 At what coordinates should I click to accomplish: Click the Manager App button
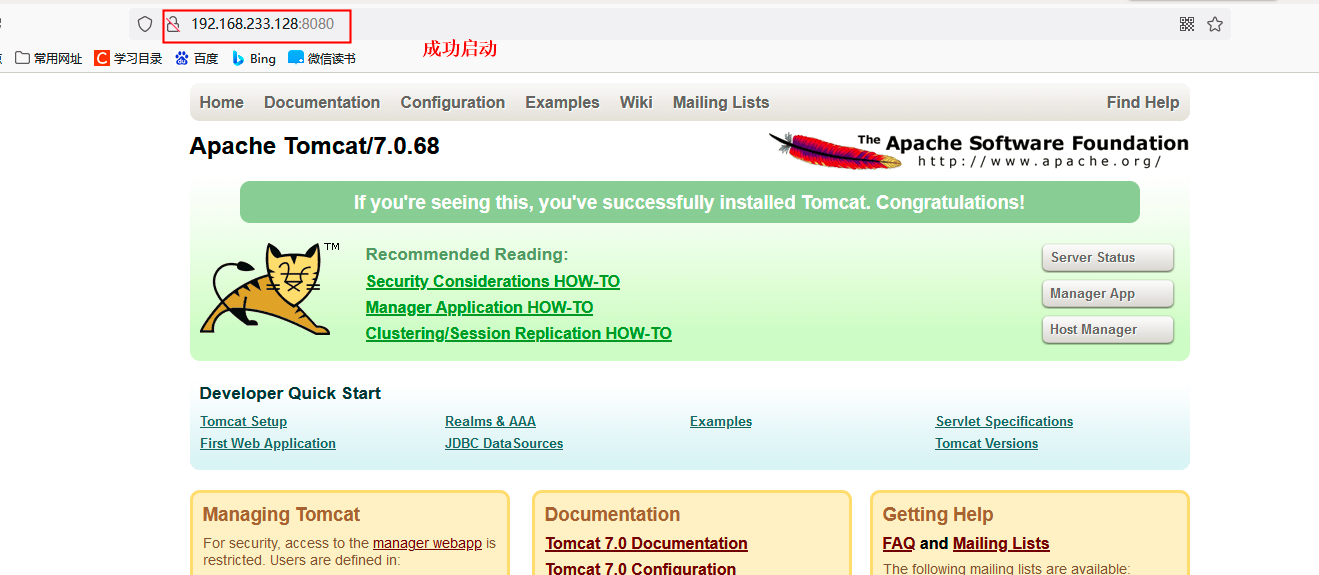click(1107, 294)
